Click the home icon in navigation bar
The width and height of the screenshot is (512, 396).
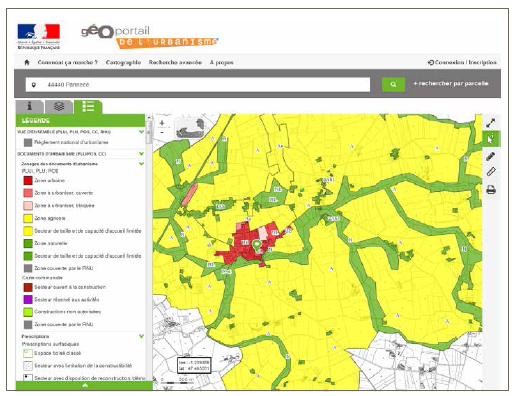click(x=27, y=62)
